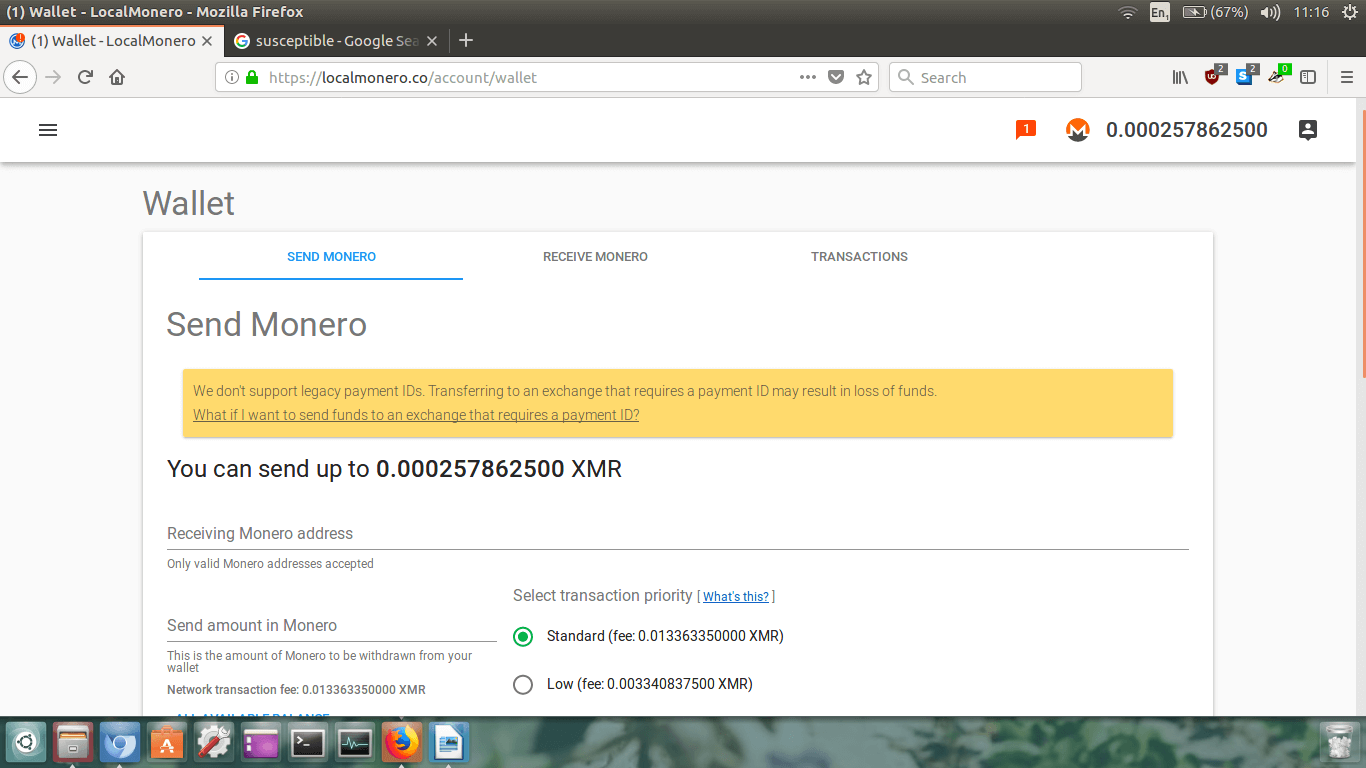Image resolution: width=1366 pixels, height=768 pixels.
Task: Open the orange notifications icon with badge 1
Action: click(x=1025, y=130)
